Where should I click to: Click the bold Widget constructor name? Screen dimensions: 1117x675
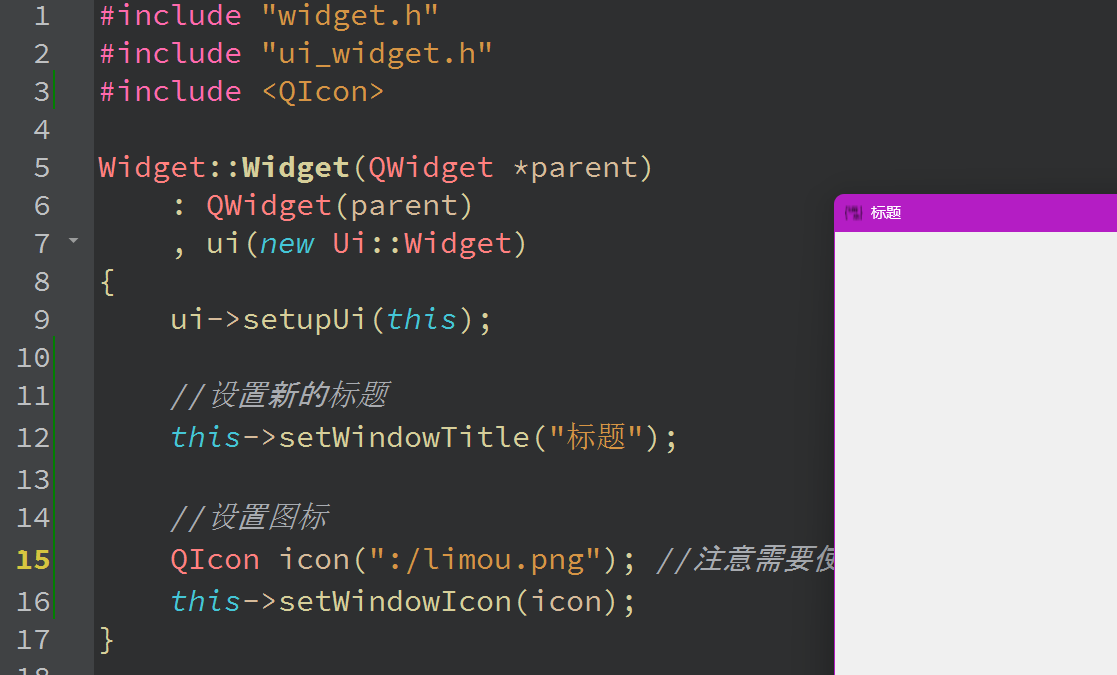click(x=295, y=168)
